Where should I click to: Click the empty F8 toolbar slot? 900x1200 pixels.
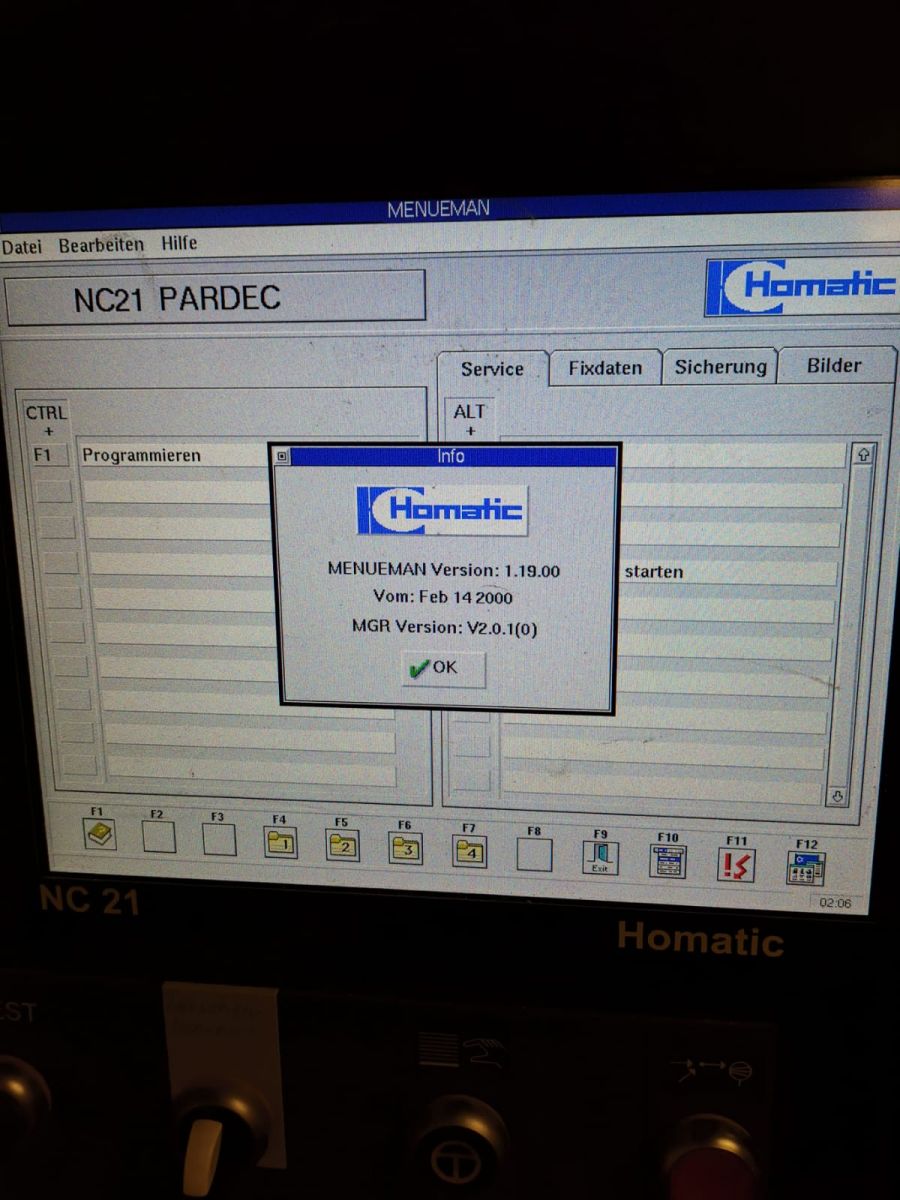534,854
